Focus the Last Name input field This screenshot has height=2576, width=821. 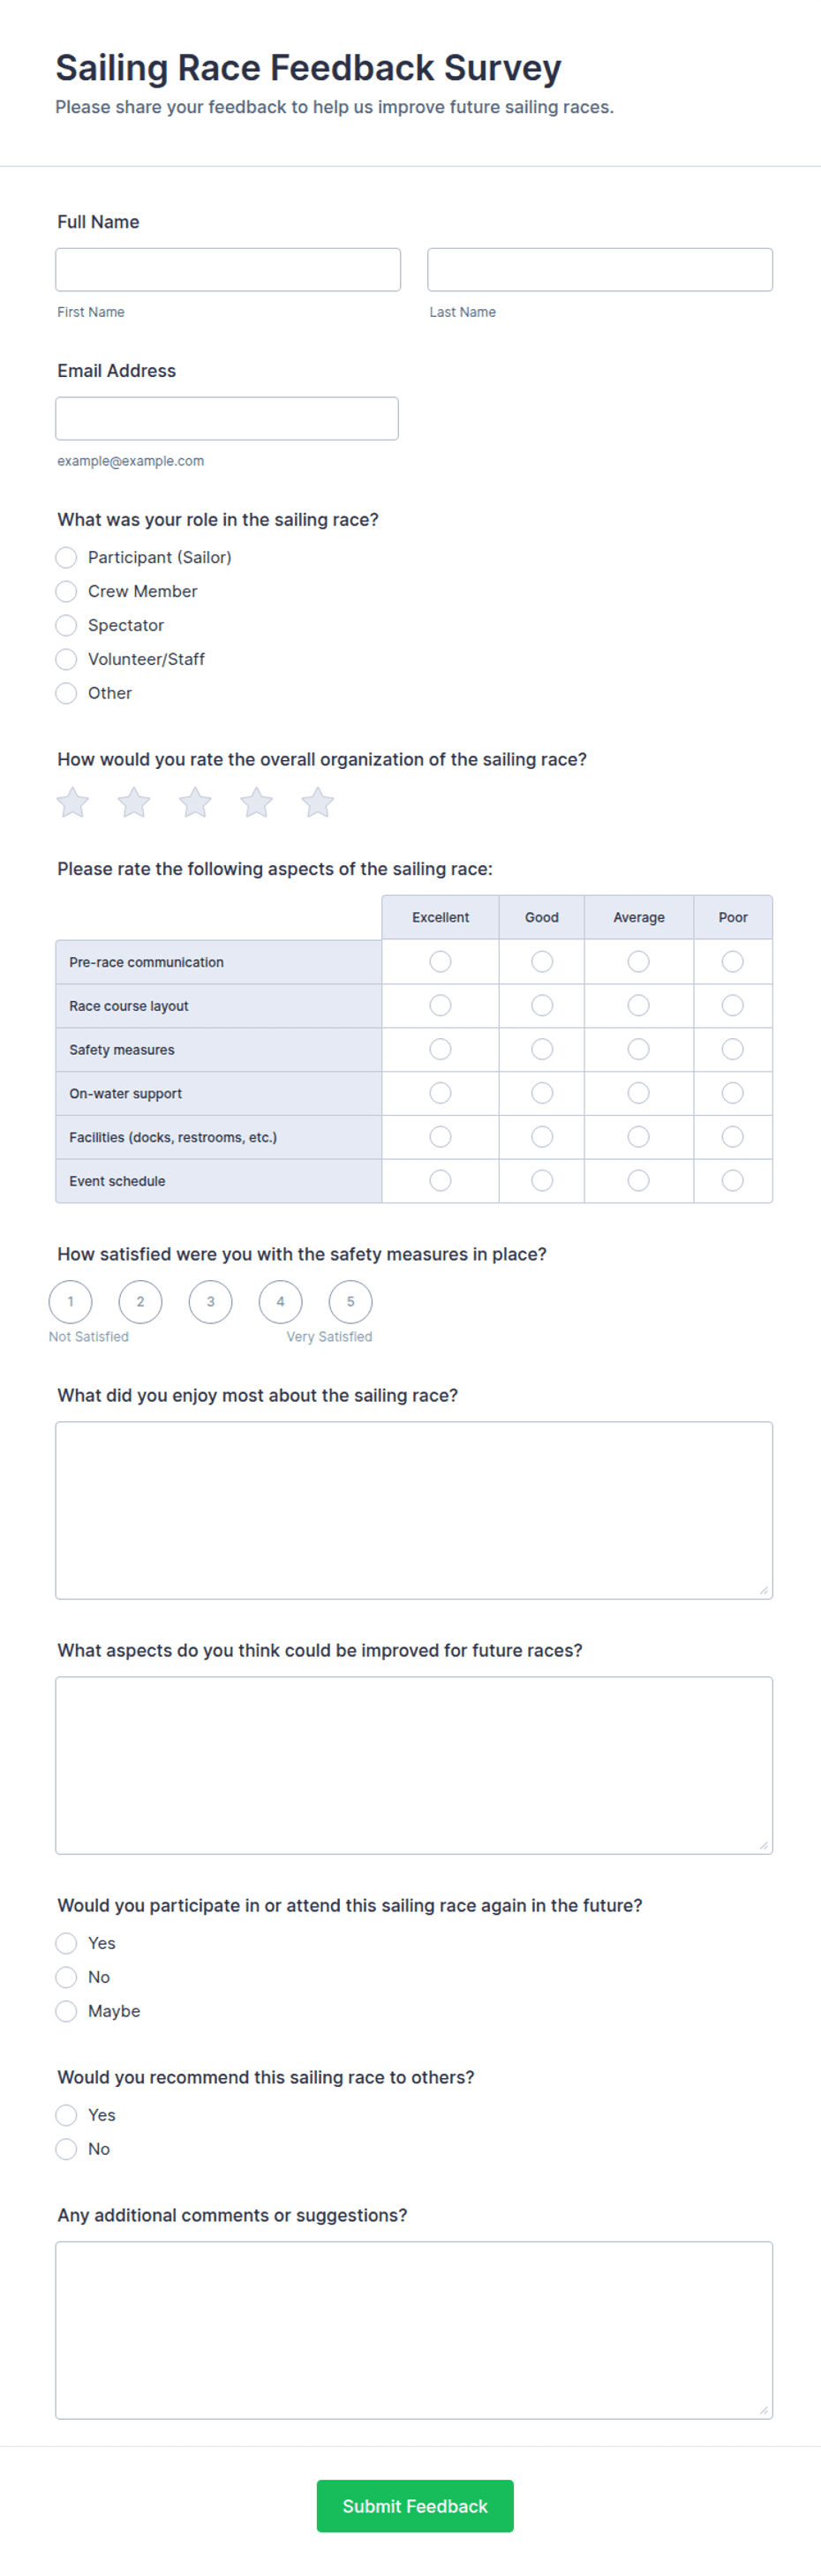pyautogui.click(x=600, y=270)
